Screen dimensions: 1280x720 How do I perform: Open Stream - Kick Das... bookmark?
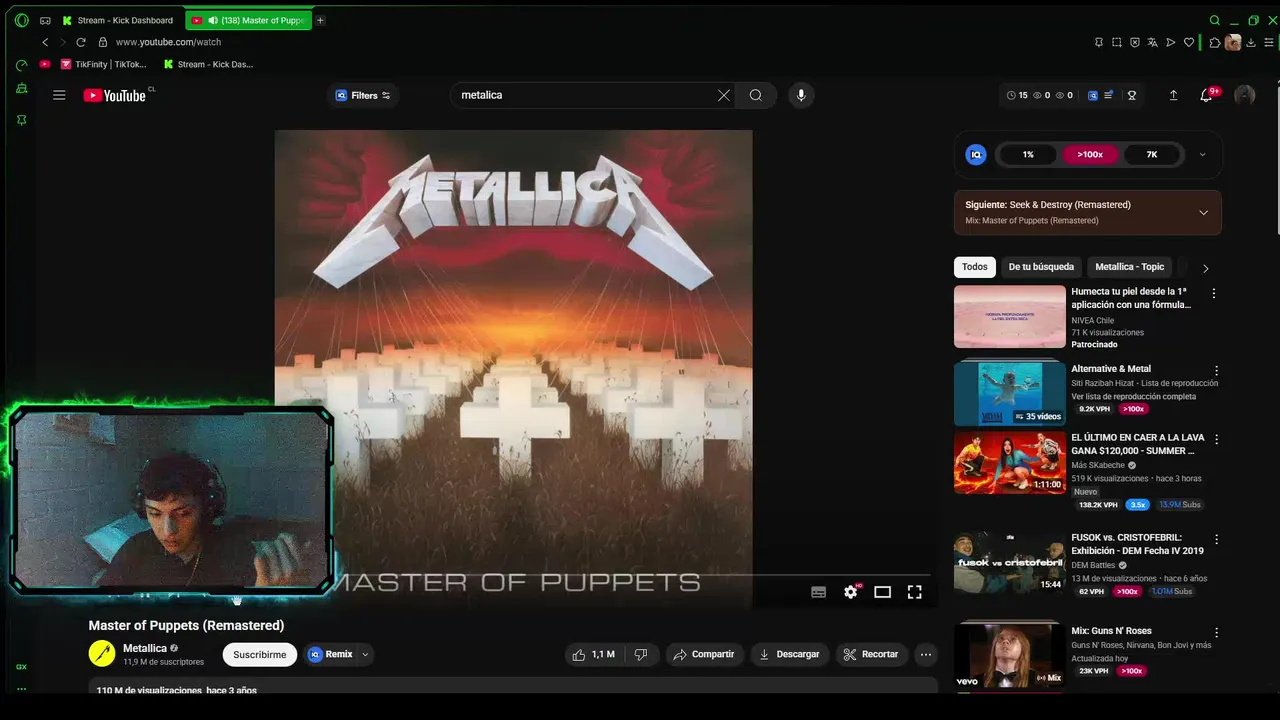click(x=208, y=64)
